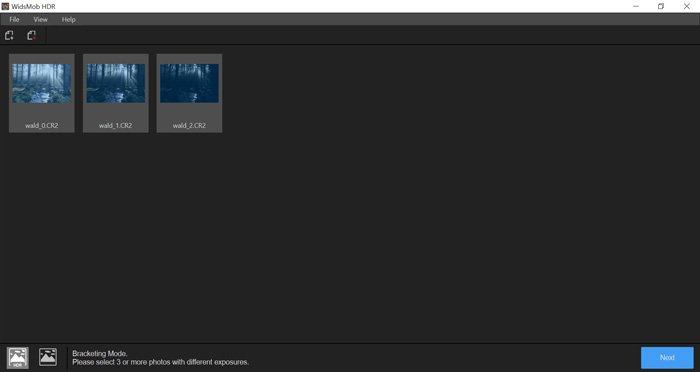This screenshot has height=372, width=700.
Task: Restore down the WidsMob HDR window
Action: click(661, 6)
